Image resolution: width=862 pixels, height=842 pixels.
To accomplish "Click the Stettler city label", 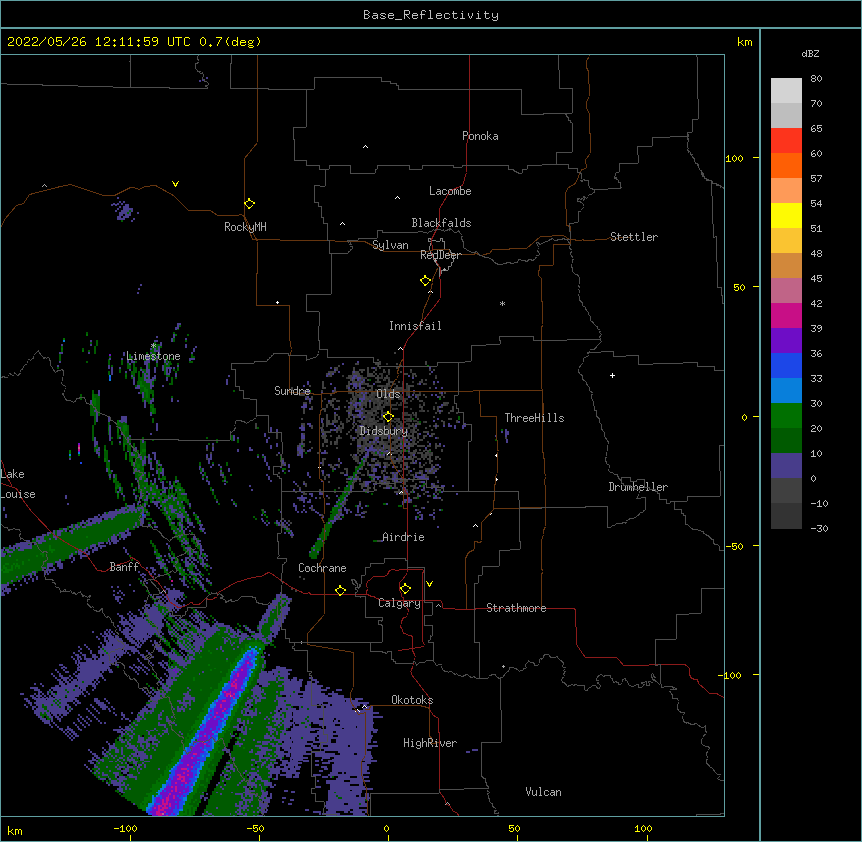I will coord(634,237).
